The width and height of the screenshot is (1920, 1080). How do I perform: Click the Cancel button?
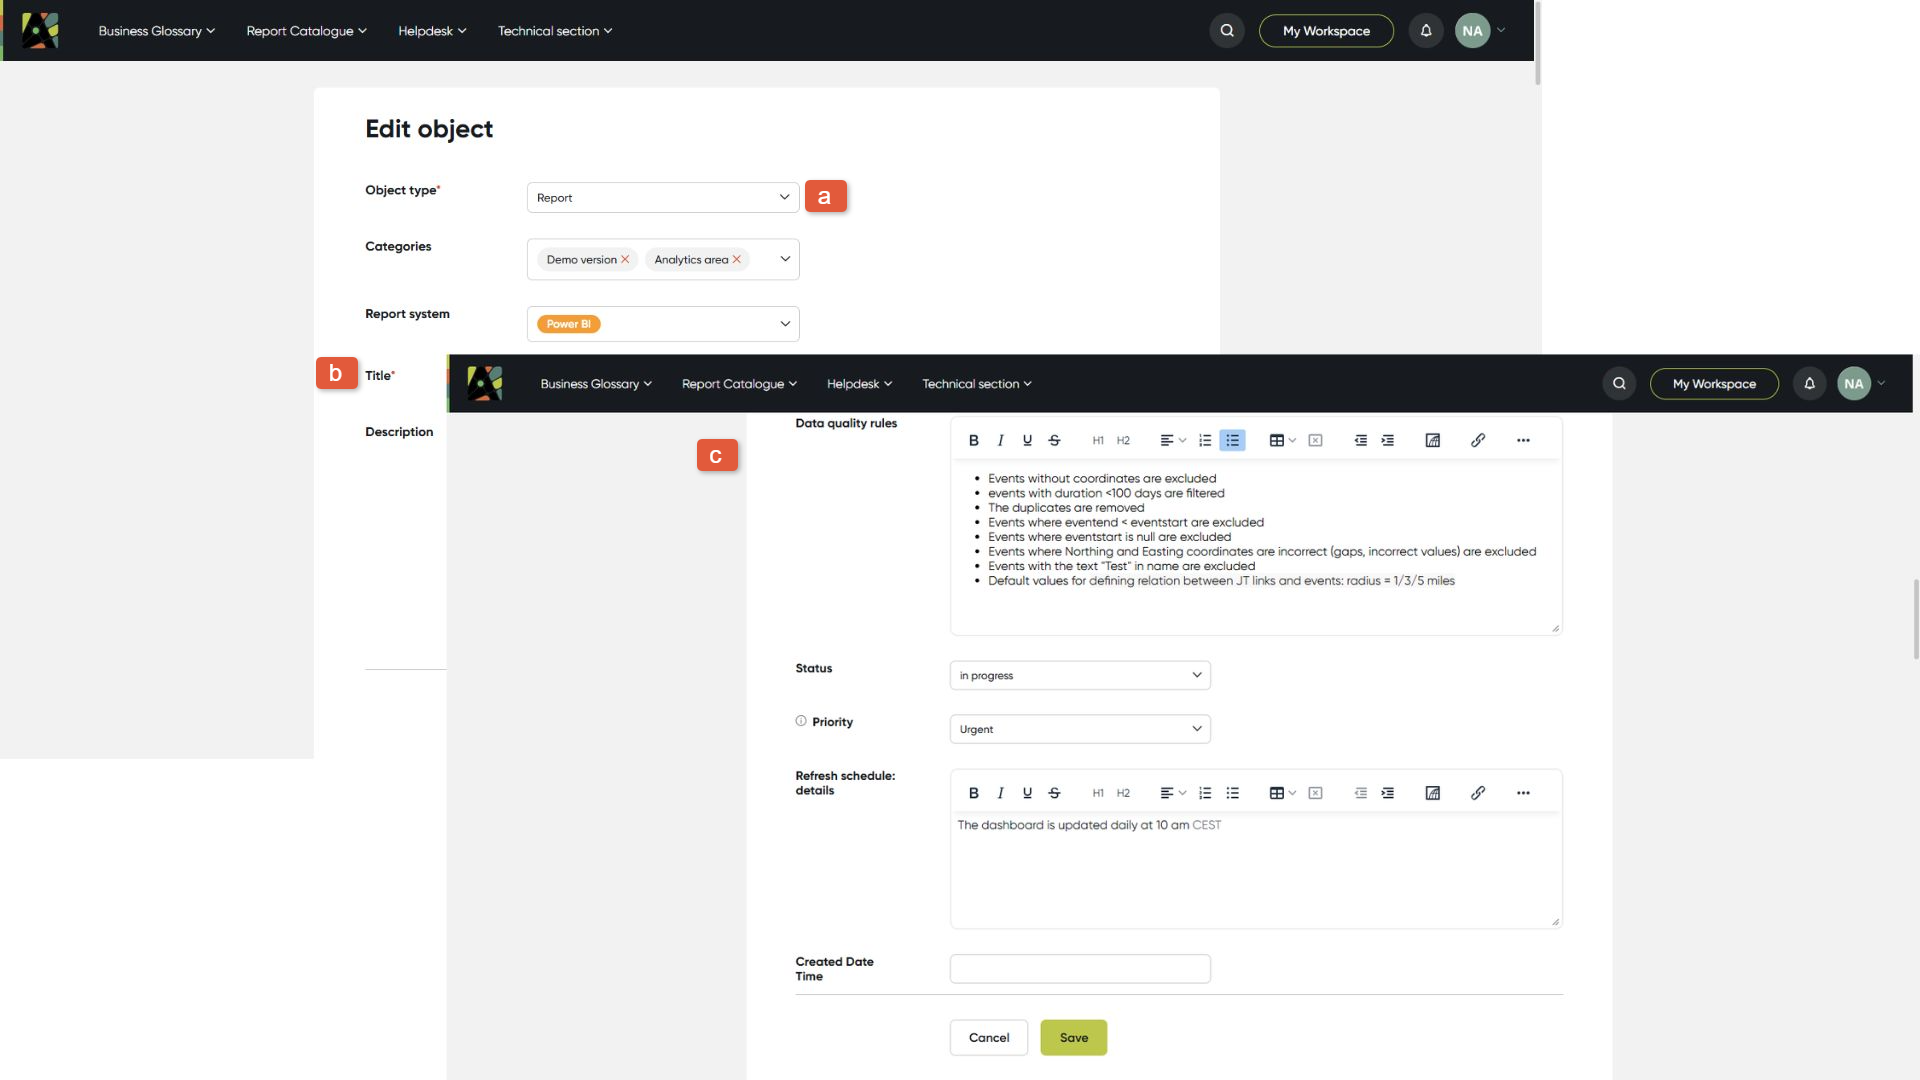[989, 1038]
